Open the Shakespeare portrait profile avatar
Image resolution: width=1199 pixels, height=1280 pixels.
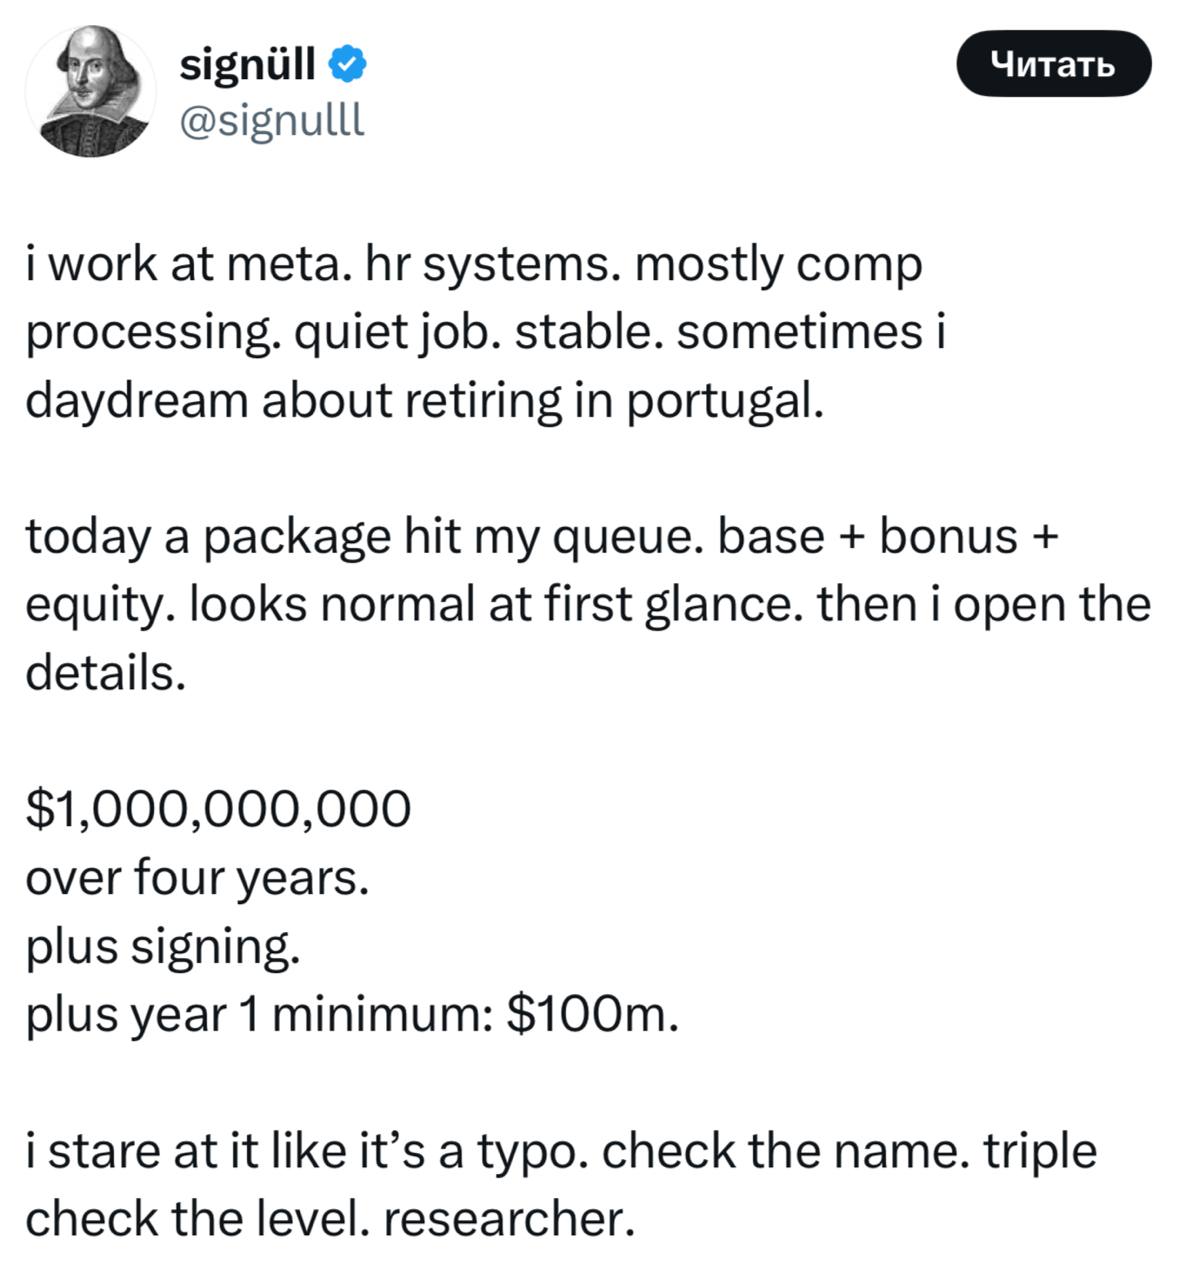tap(91, 91)
